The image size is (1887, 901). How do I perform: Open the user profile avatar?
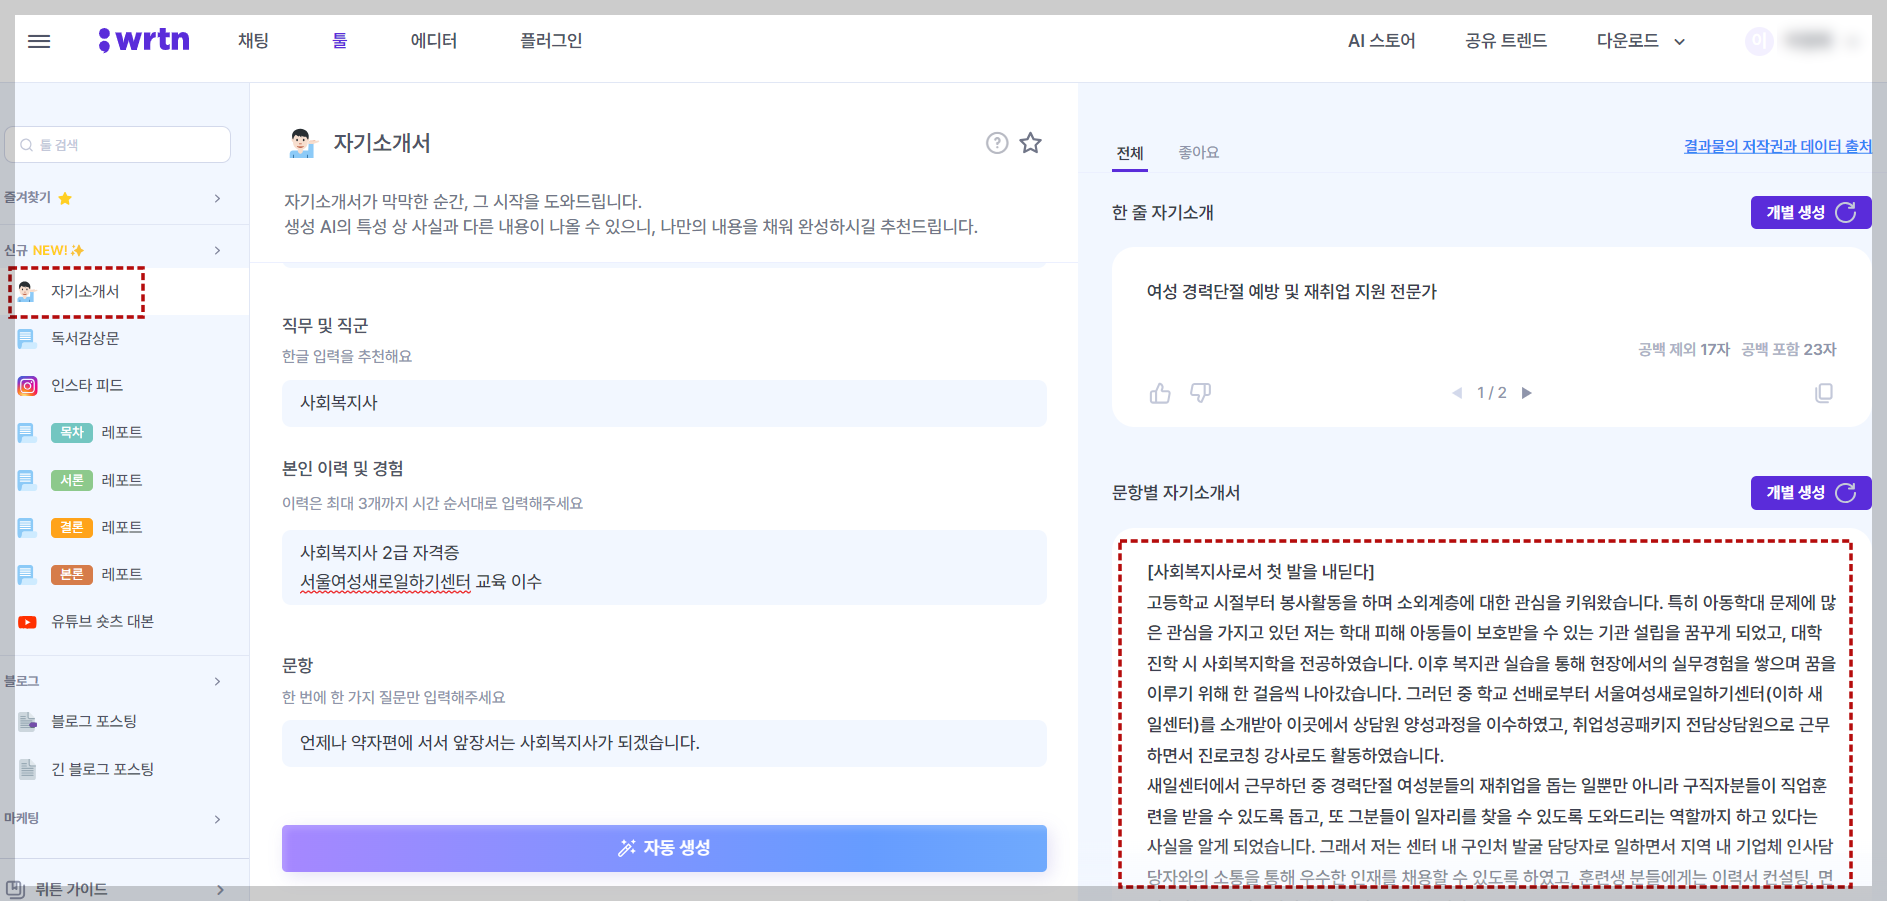[x=1759, y=41]
